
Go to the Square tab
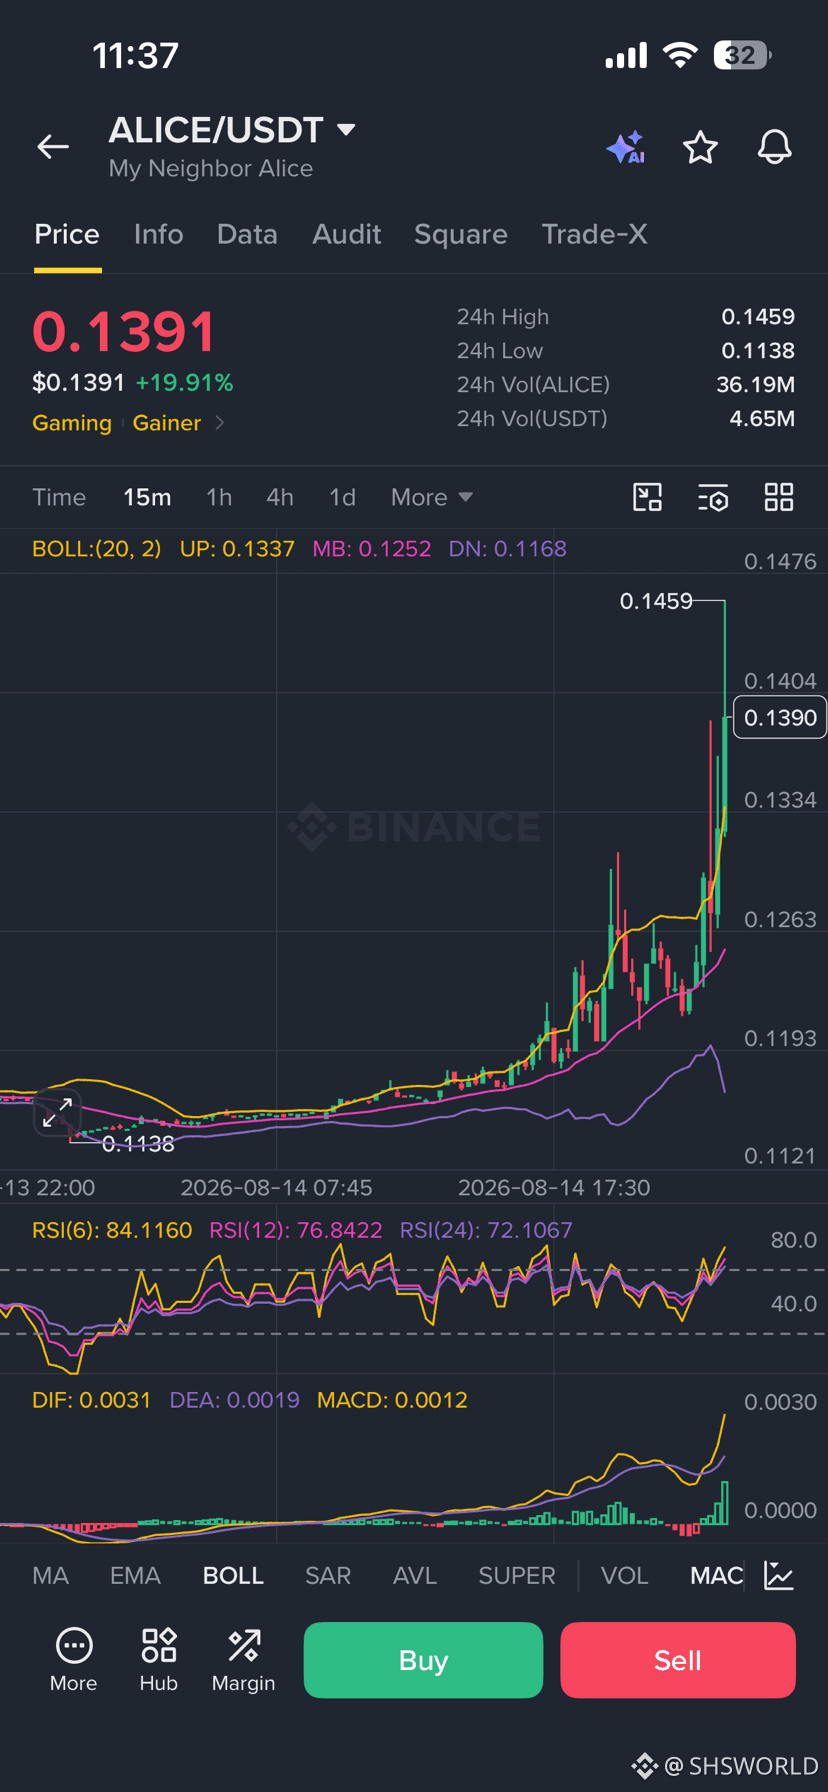pyautogui.click(x=460, y=234)
